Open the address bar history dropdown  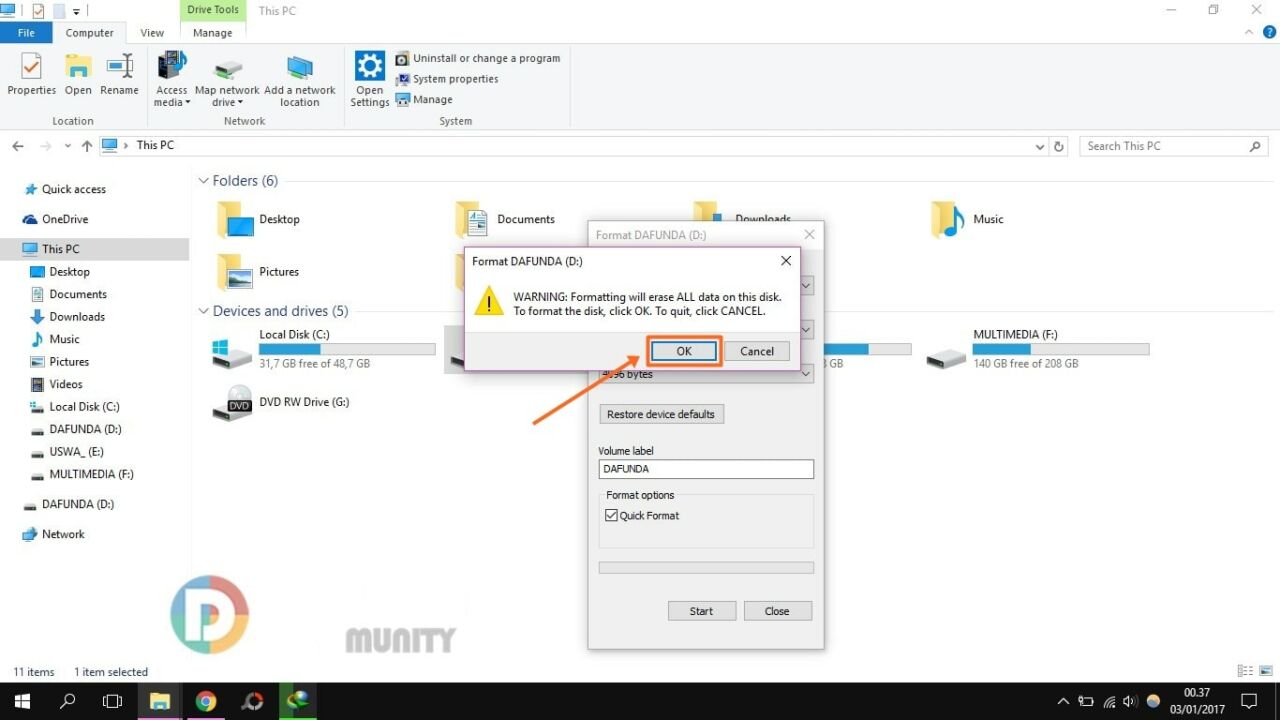[x=1040, y=146]
